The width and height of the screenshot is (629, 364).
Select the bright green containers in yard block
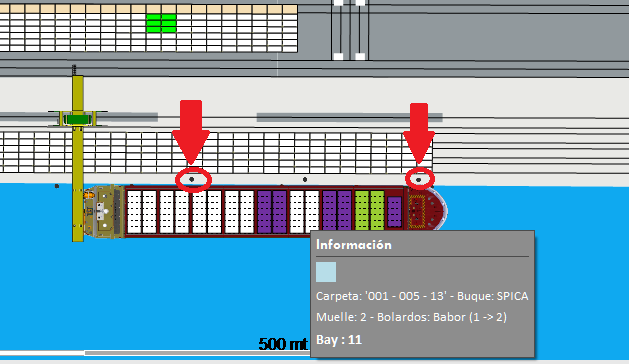point(161,23)
